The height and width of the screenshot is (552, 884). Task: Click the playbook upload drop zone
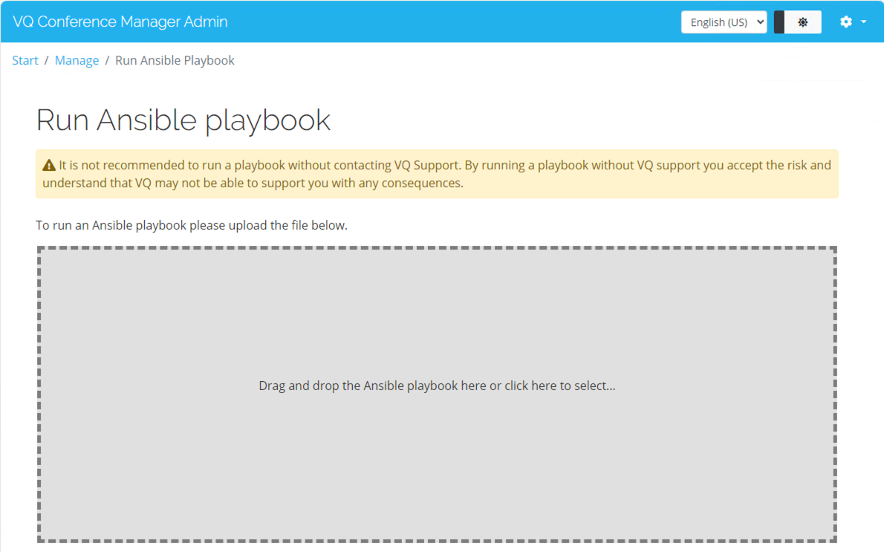437,394
